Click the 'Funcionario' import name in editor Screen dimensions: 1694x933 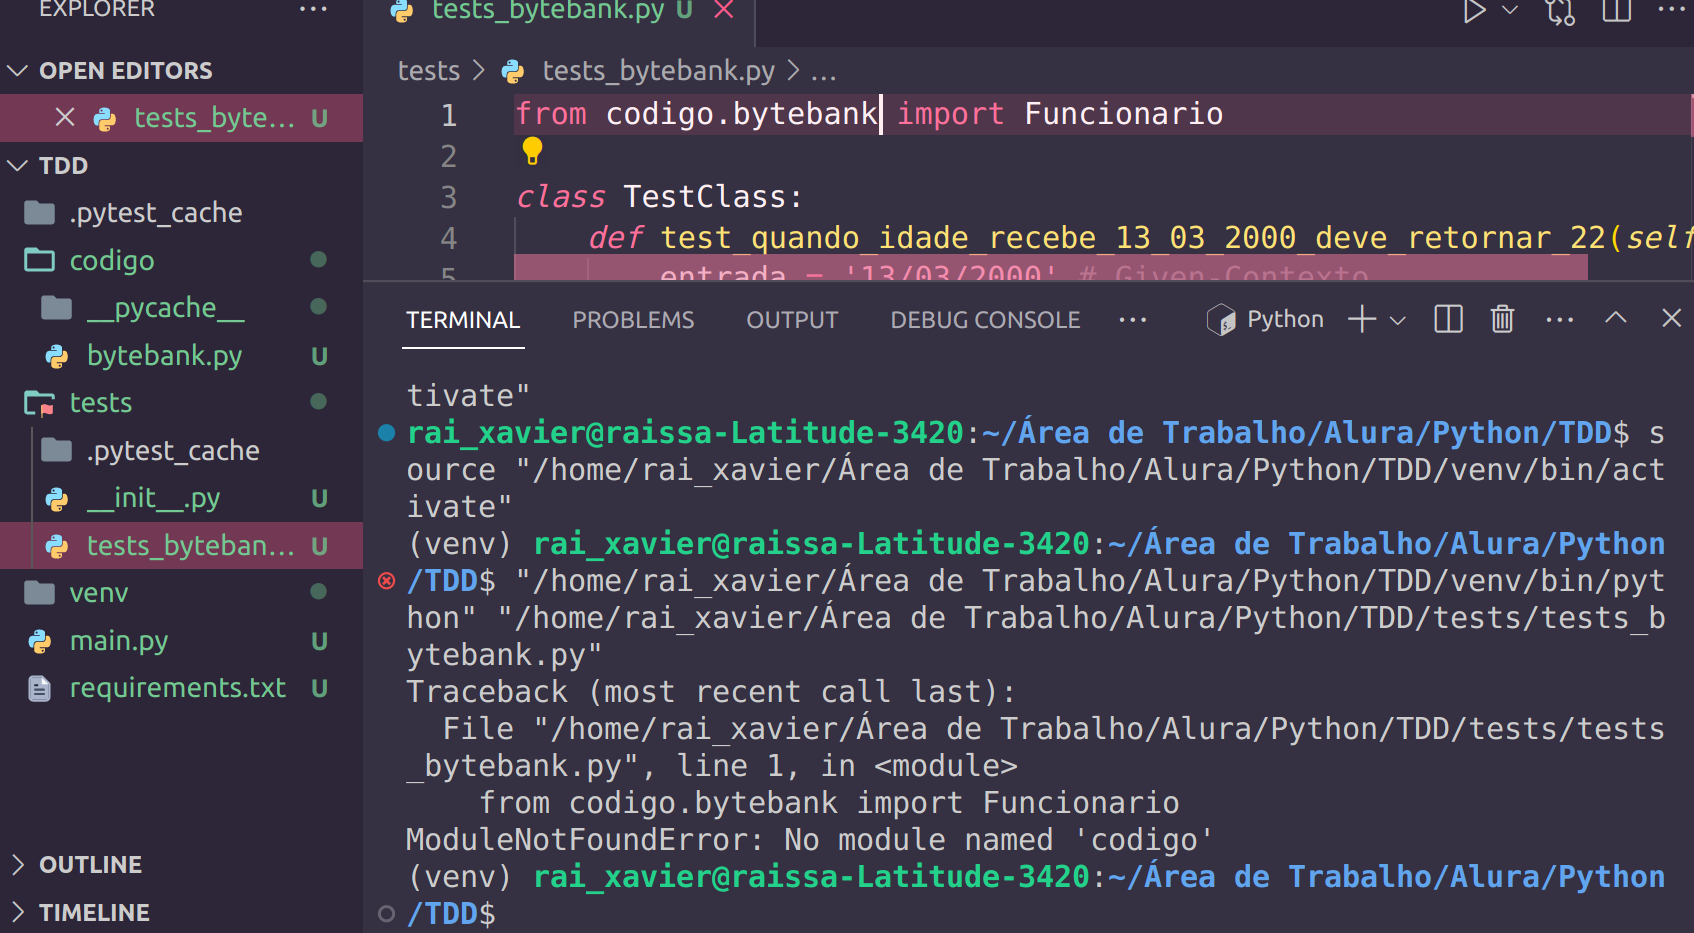pos(1123,113)
